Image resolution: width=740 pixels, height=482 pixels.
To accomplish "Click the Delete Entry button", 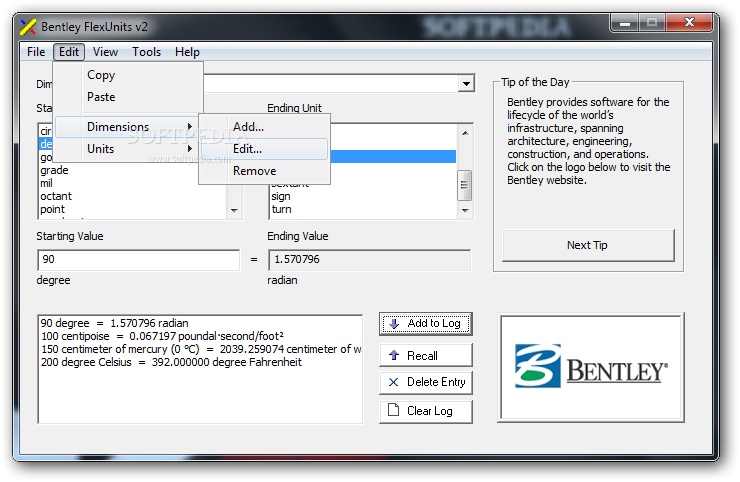I will coord(425,382).
